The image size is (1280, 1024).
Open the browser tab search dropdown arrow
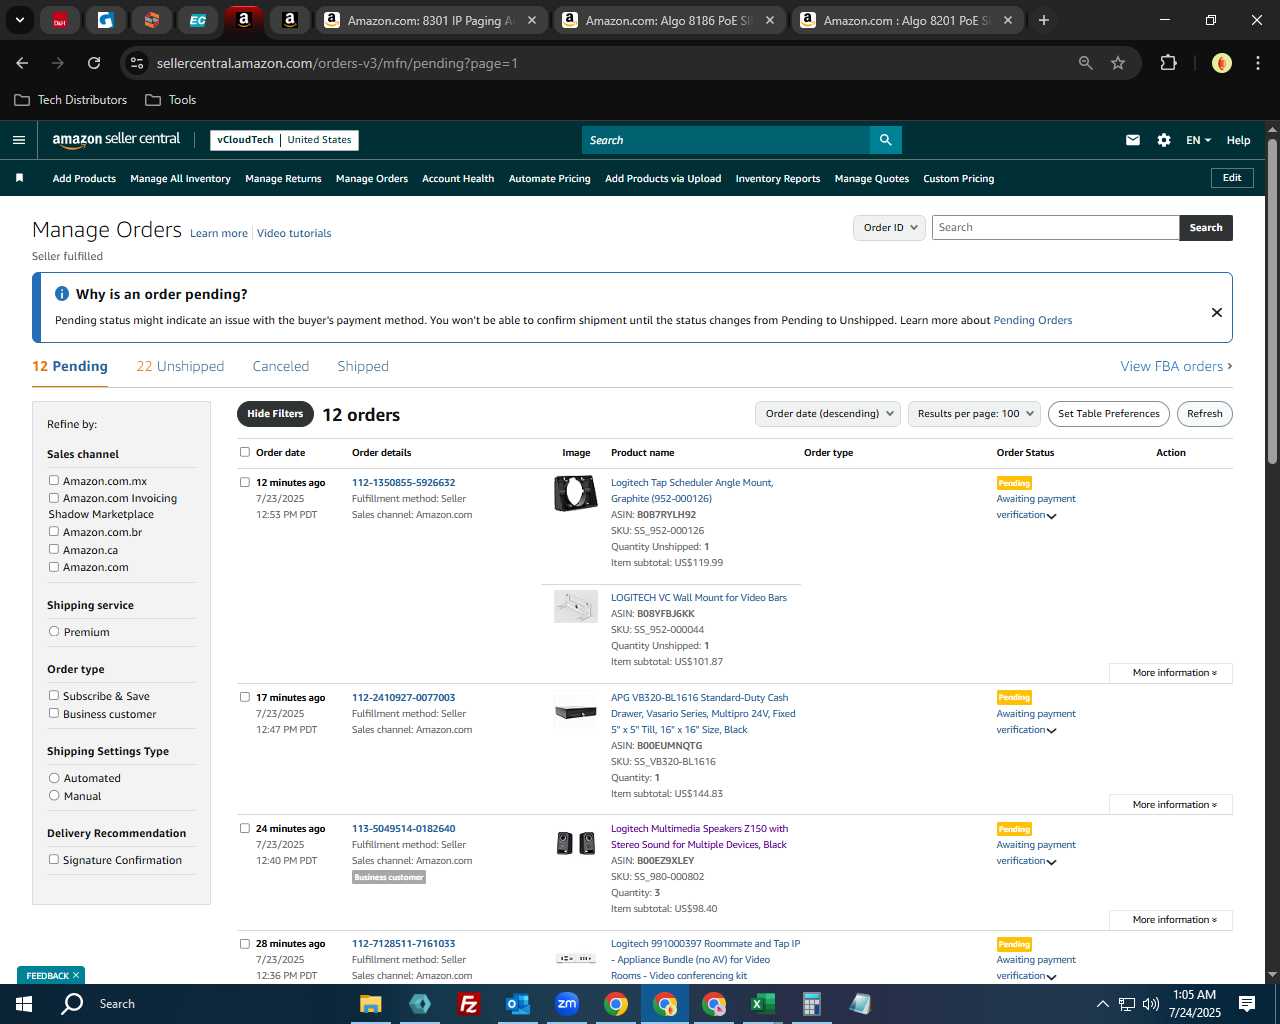coord(20,20)
